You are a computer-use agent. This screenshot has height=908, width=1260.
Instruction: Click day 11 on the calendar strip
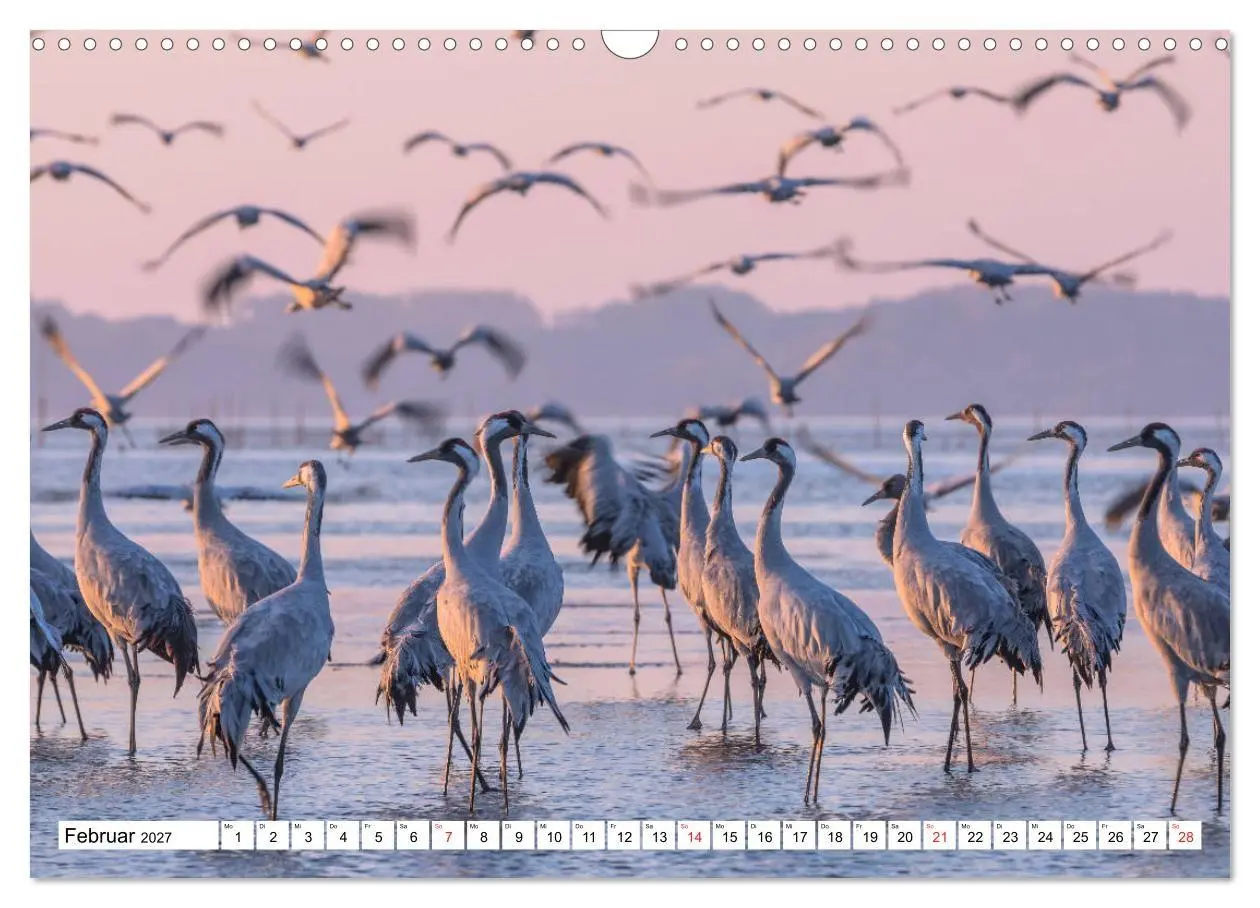[x=588, y=836]
